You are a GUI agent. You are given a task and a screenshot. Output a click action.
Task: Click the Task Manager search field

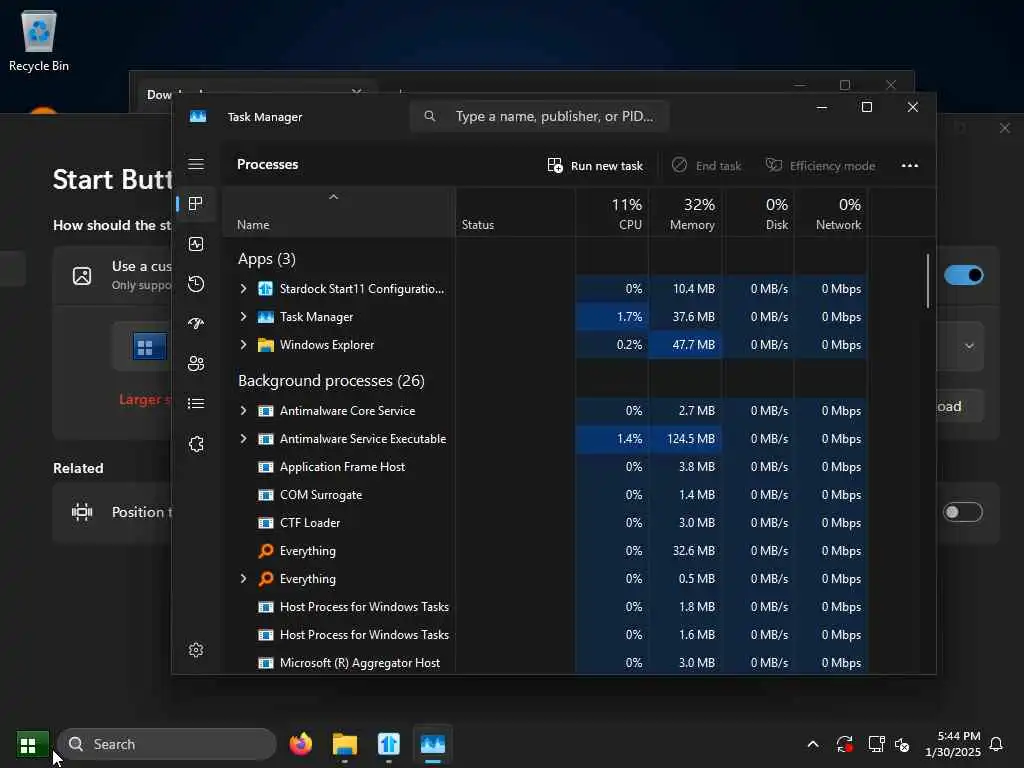click(539, 116)
